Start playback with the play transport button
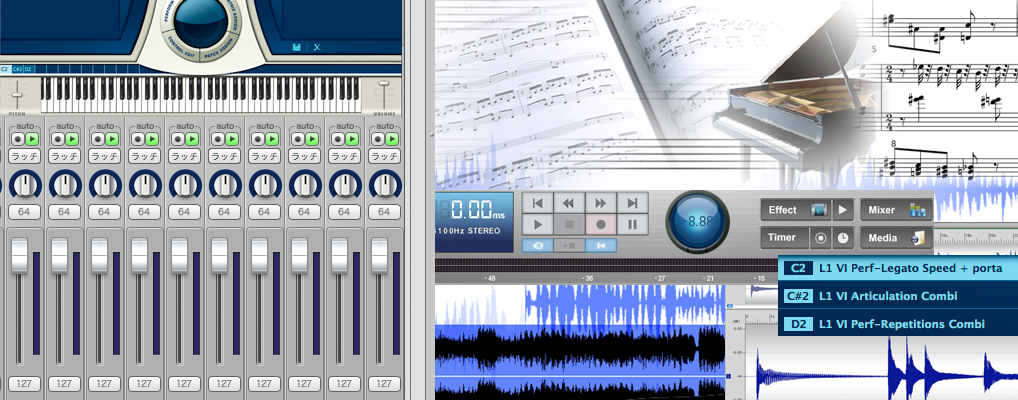This screenshot has height=400, width=1018. [x=538, y=225]
